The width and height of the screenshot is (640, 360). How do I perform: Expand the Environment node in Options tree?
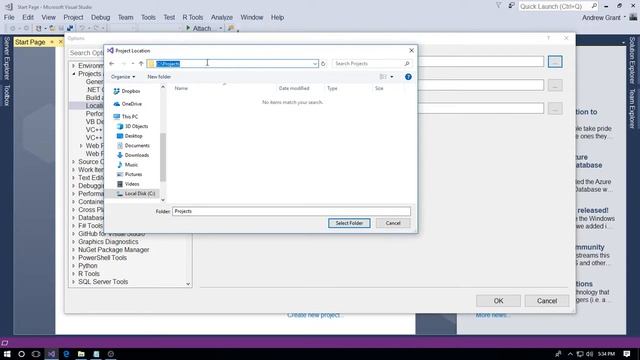[73, 66]
